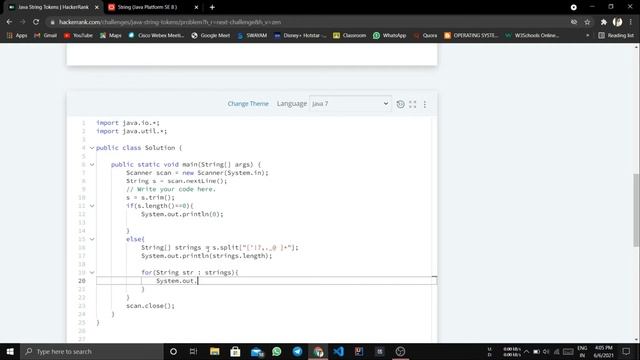The width and height of the screenshot is (640, 360).
Task: Collapse the if(s.length()==0) fold arrow
Action: pos(92,206)
